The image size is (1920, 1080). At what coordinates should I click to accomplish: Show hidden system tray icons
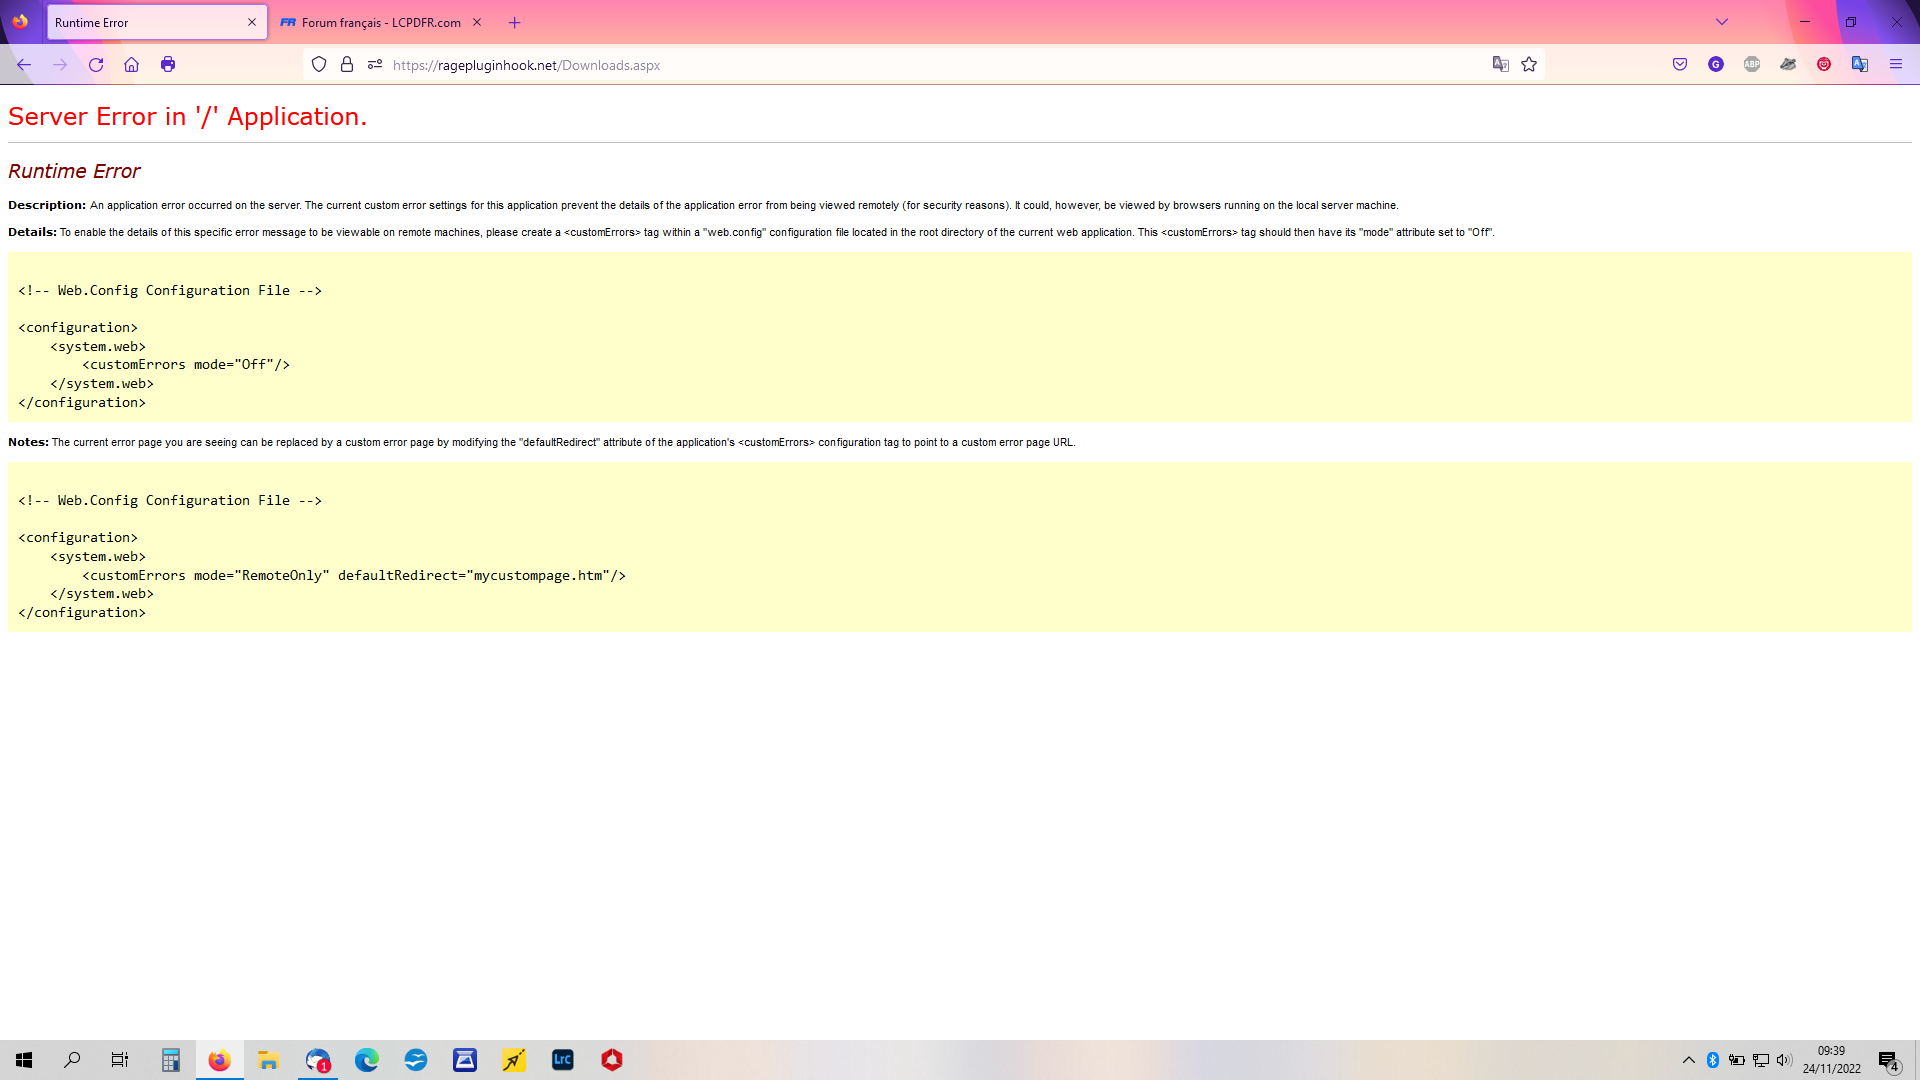point(1689,1060)
